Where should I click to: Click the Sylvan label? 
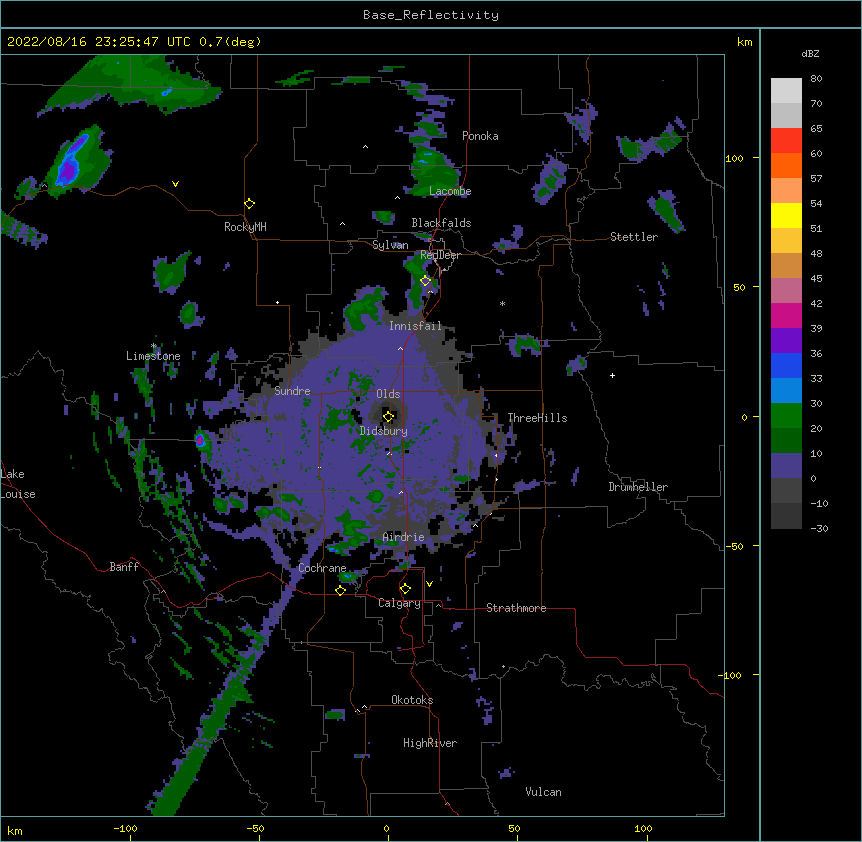pos(390,245)
